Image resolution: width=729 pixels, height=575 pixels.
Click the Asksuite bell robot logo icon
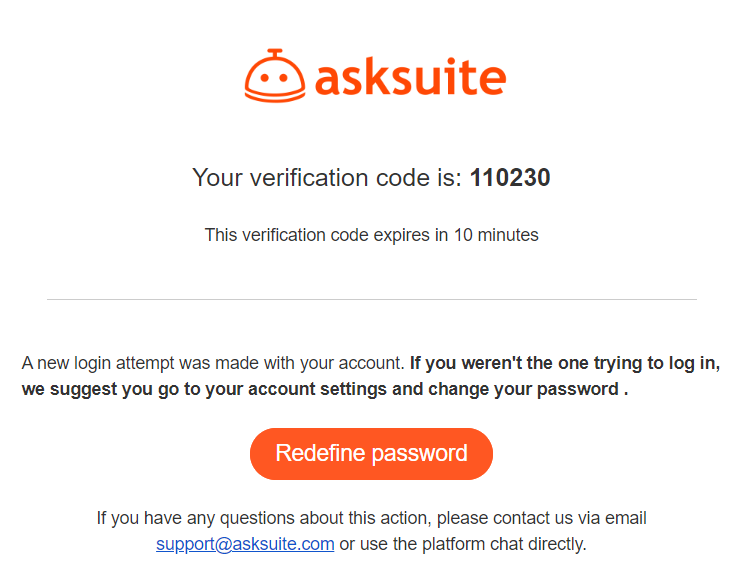point(275,75)
